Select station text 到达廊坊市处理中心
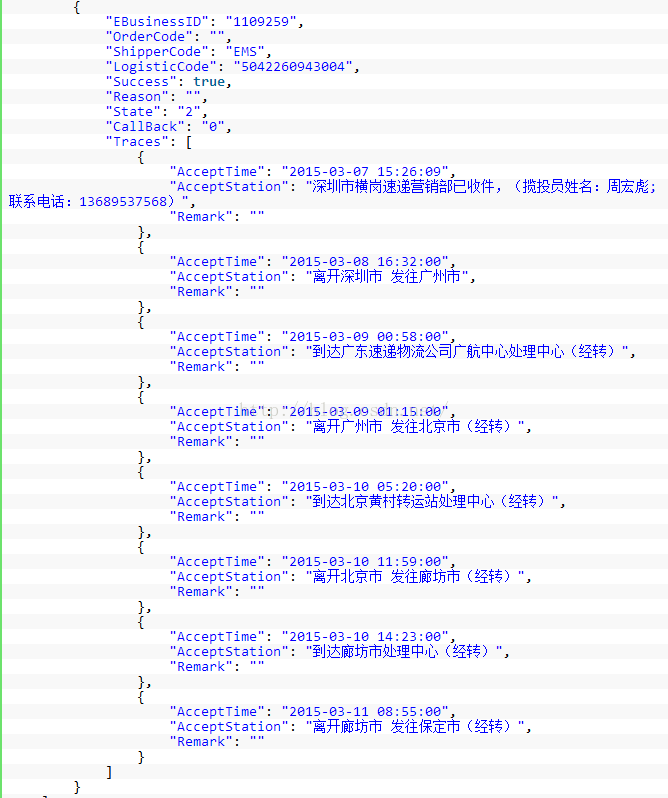Screen dimensions: 668x798 click(375, 651)
